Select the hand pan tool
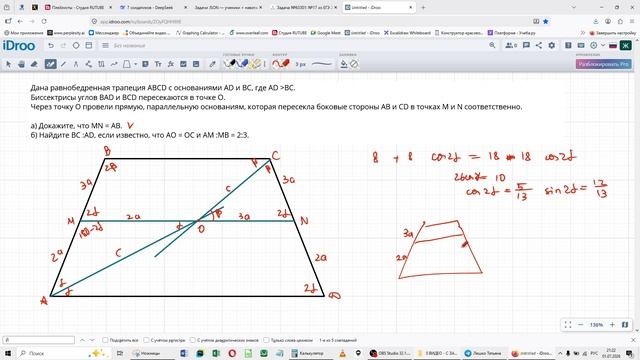This screenshot has height=360, width=640. tap(21, 64)
